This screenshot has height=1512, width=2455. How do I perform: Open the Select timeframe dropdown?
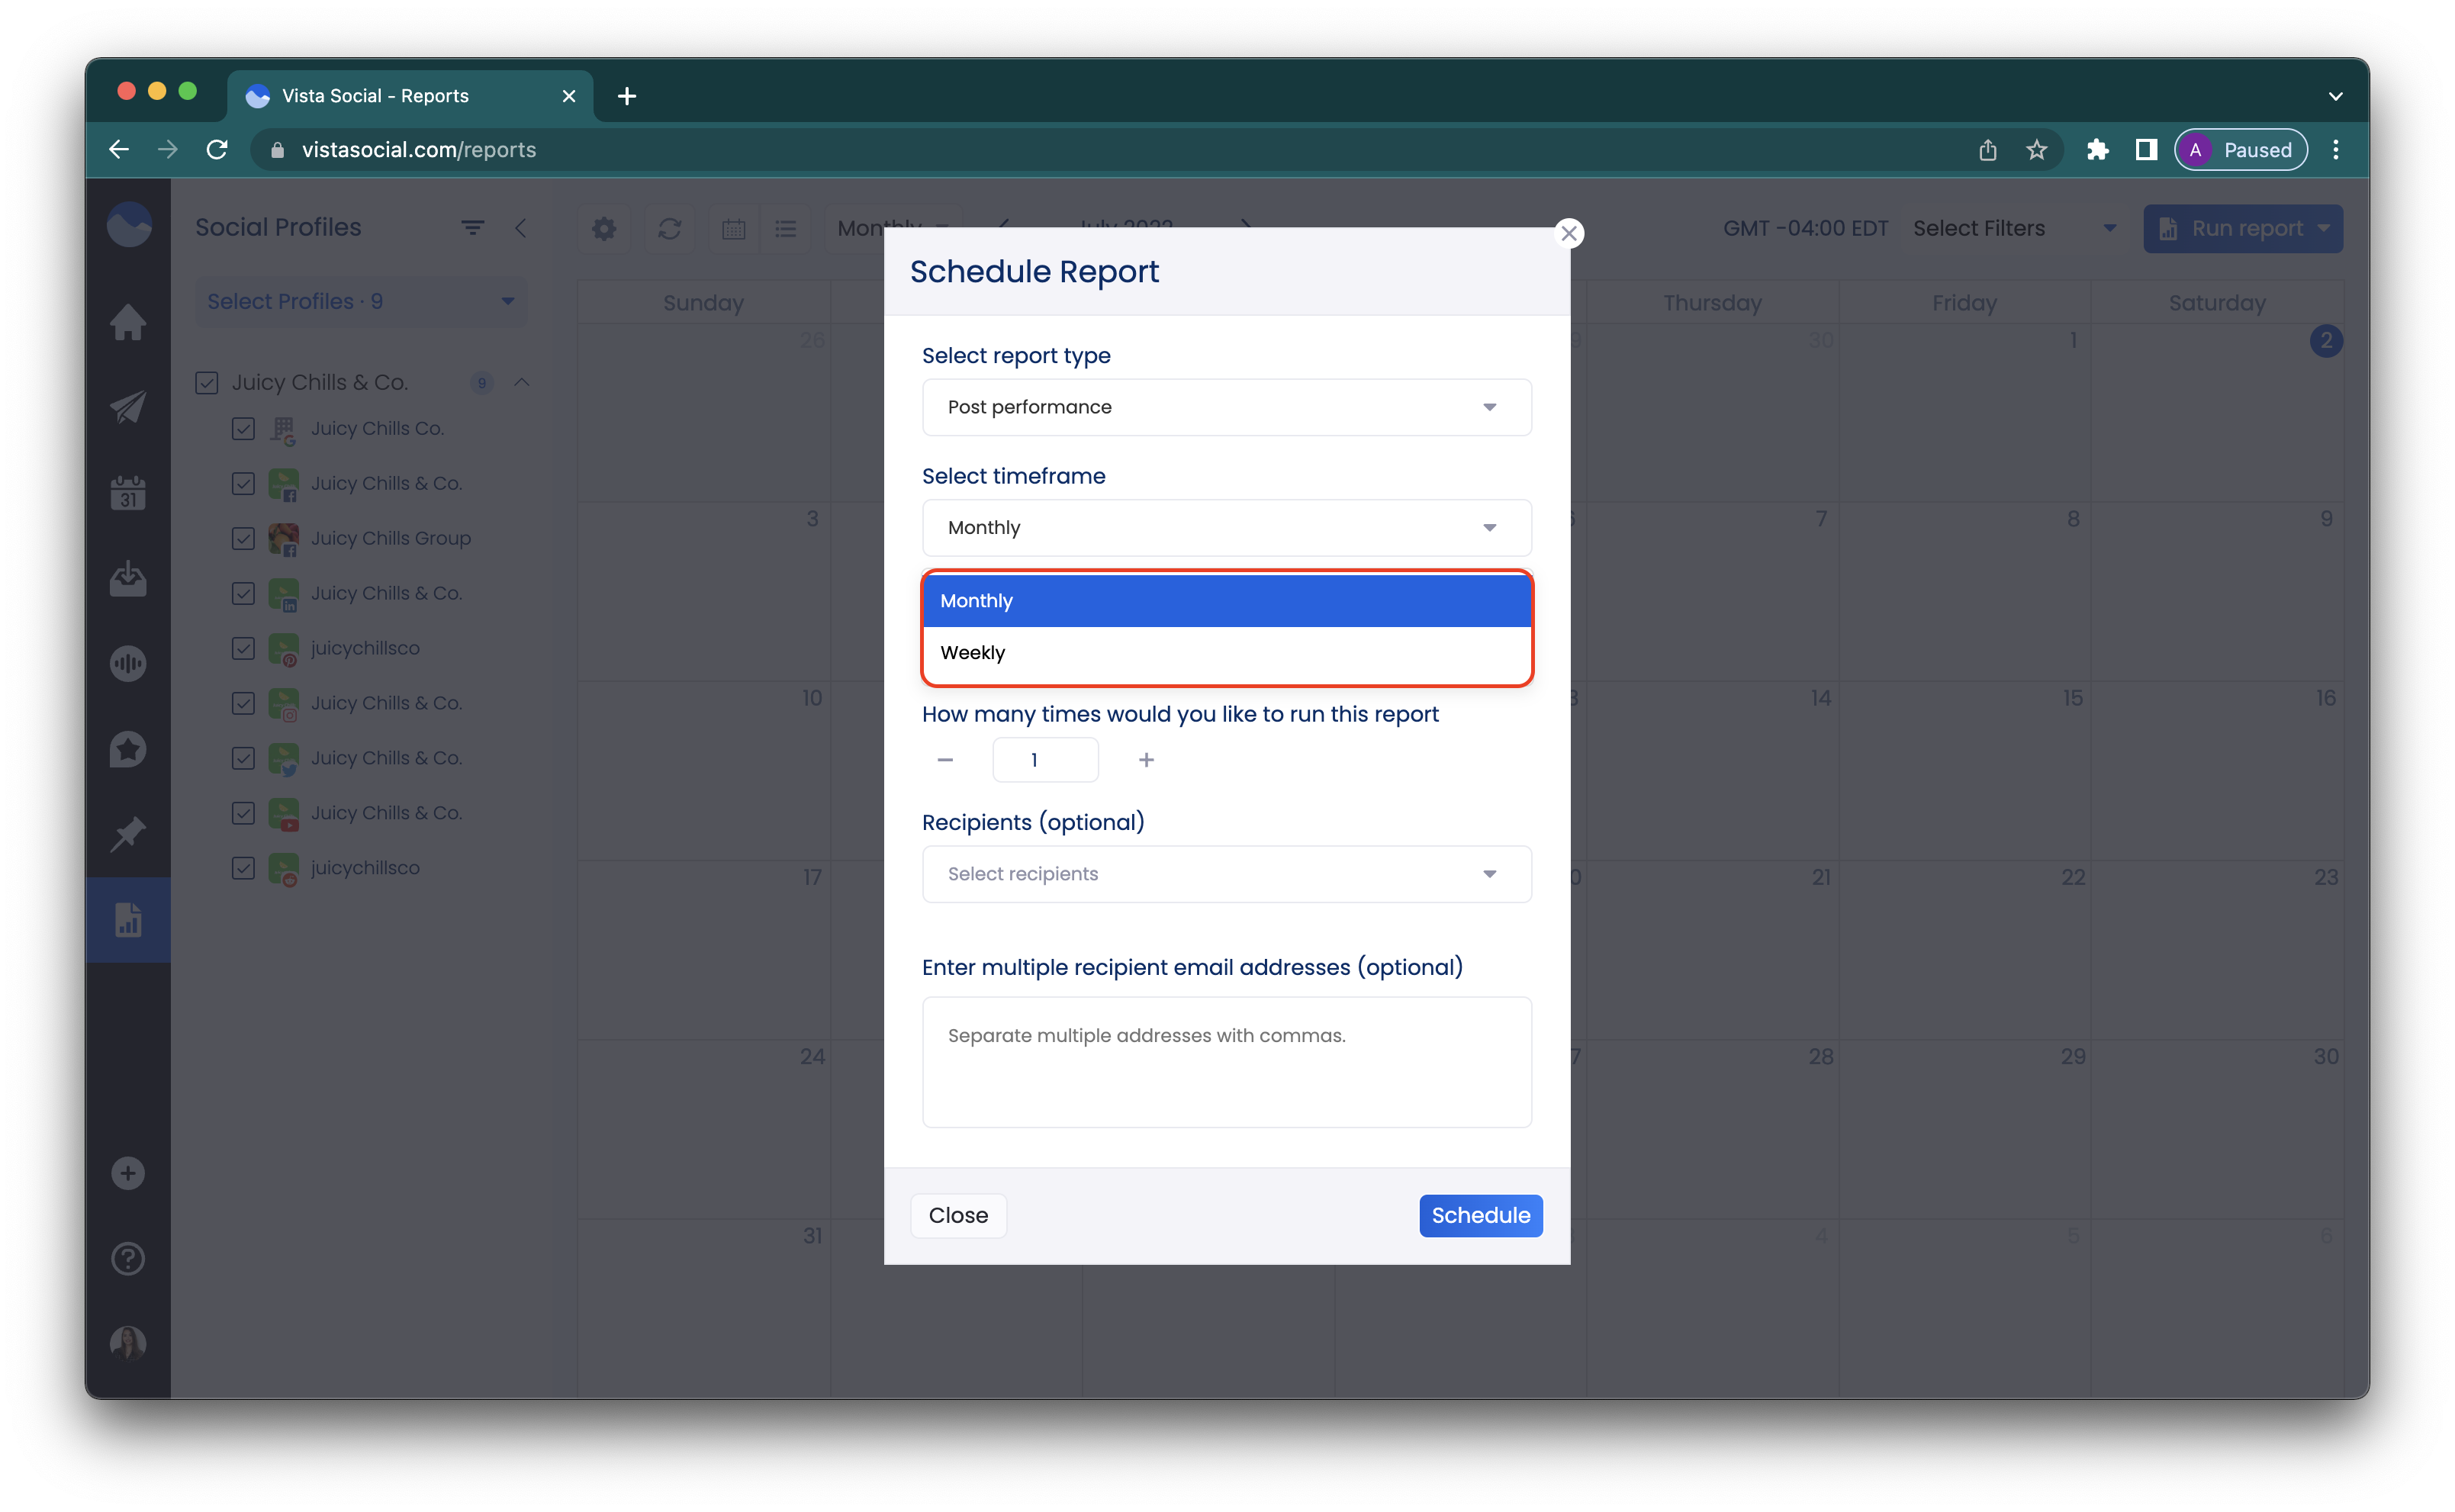1226,528
